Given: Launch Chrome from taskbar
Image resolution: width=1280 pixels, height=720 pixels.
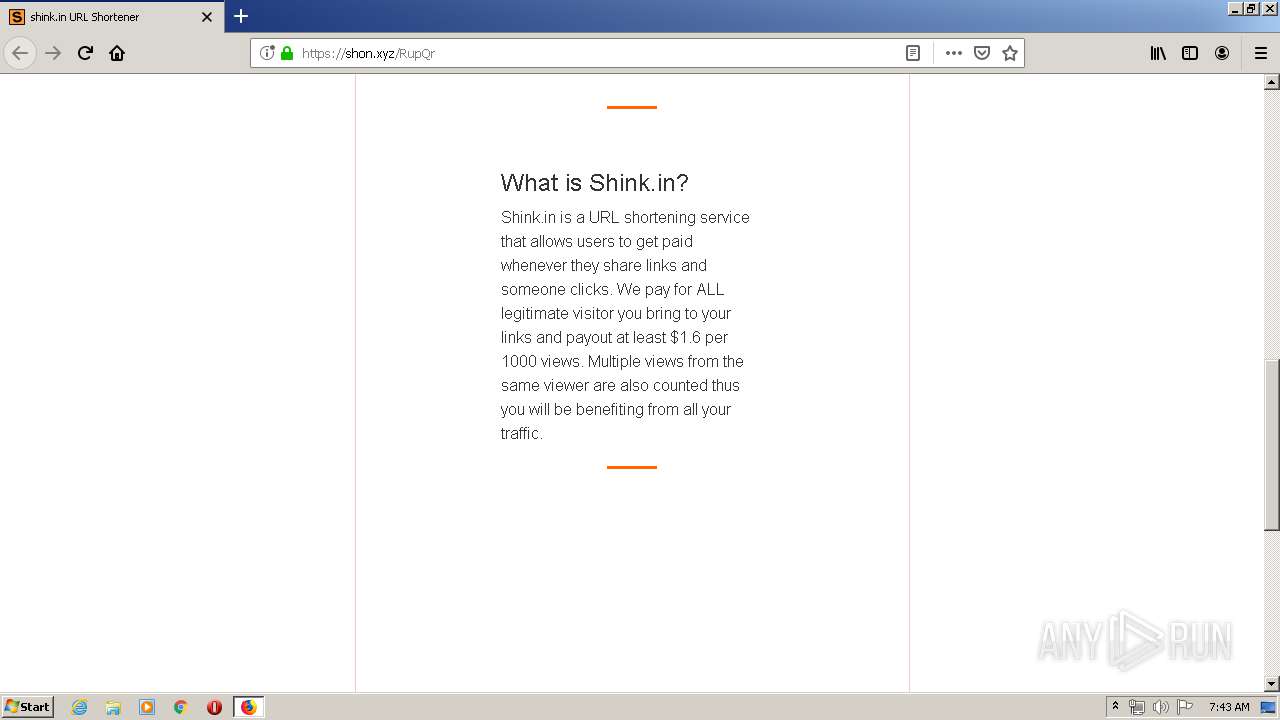Looking at the screenshot, I should (181, 707).
